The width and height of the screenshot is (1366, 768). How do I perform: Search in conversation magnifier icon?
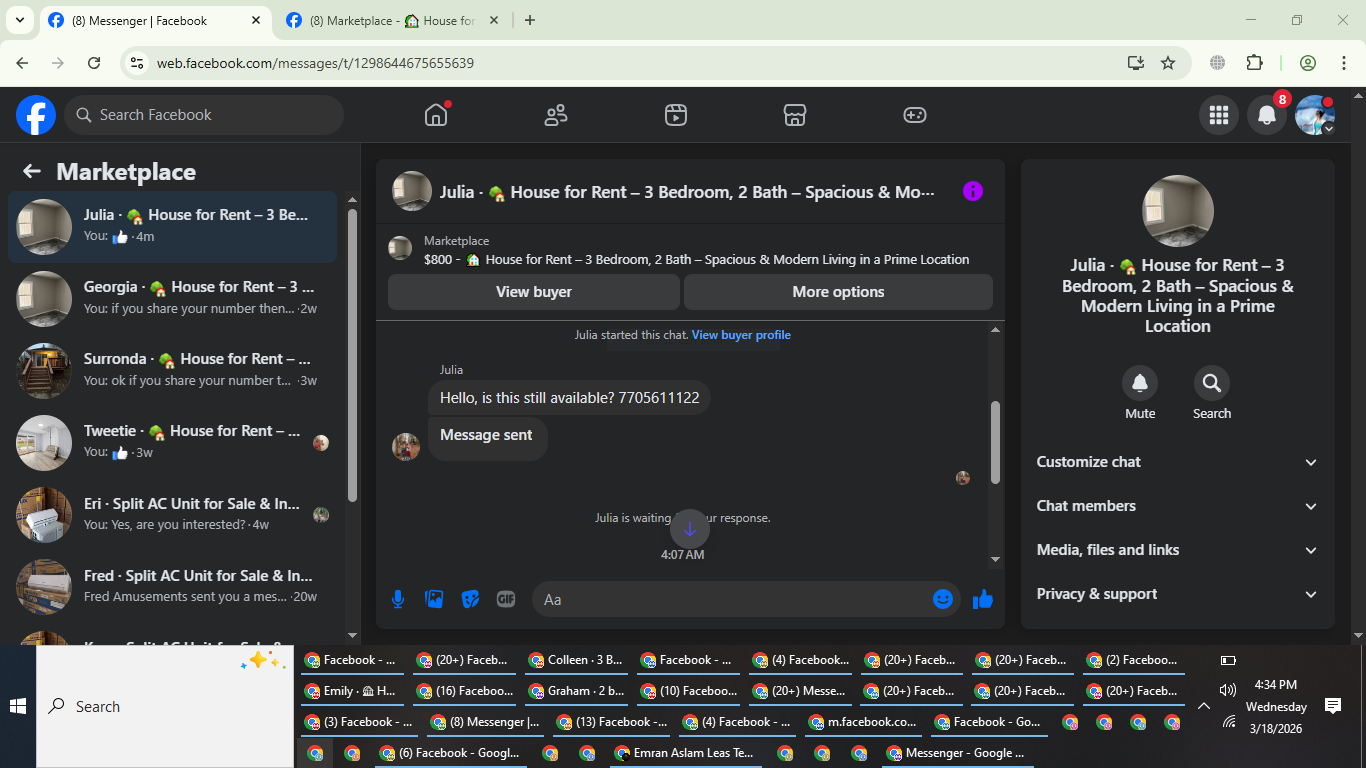[x=1212, y=383]
